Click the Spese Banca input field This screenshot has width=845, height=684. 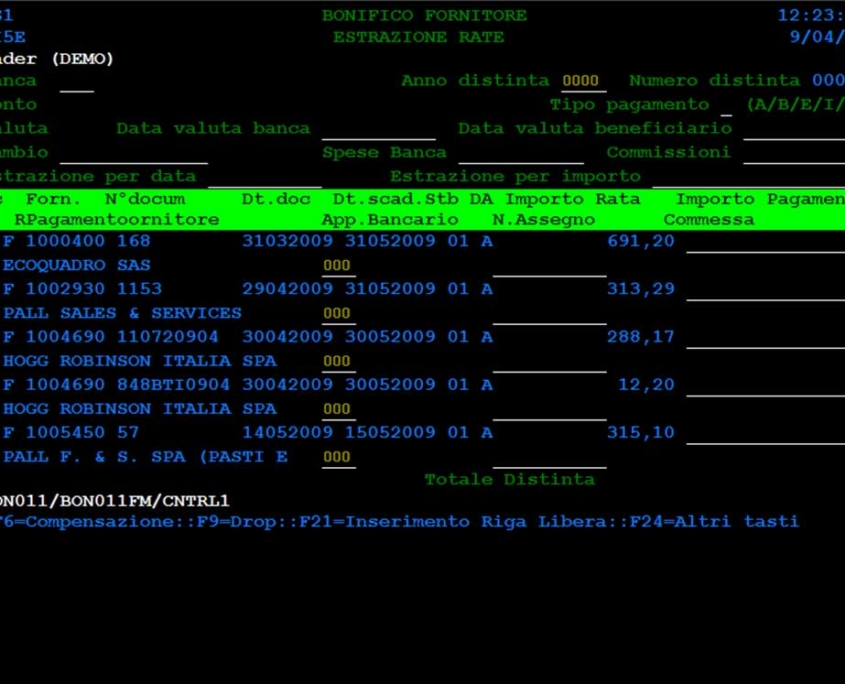pos(521,153)
